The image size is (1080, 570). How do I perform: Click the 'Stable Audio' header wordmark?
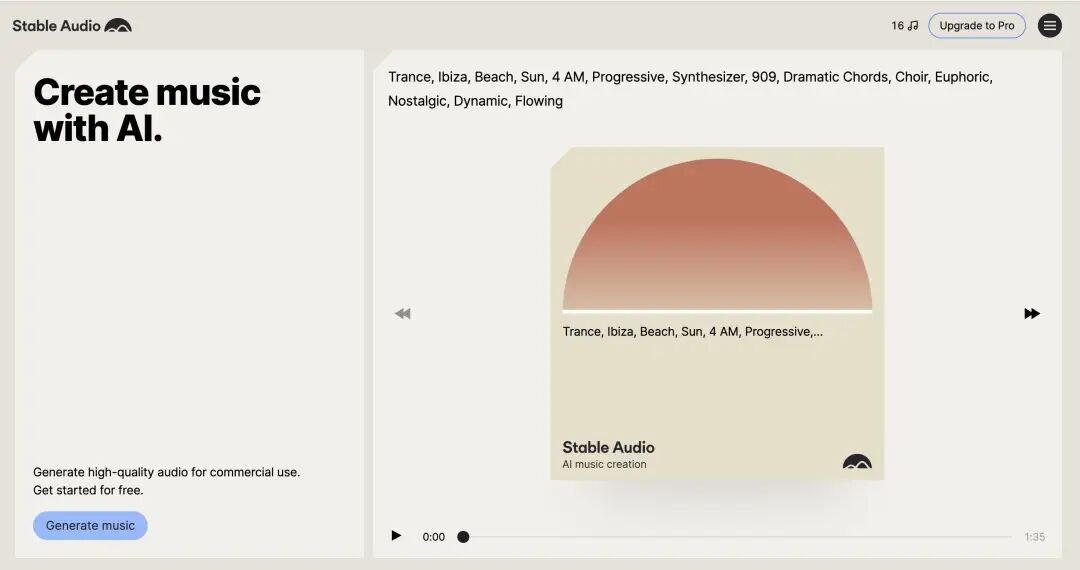point(56,25)
